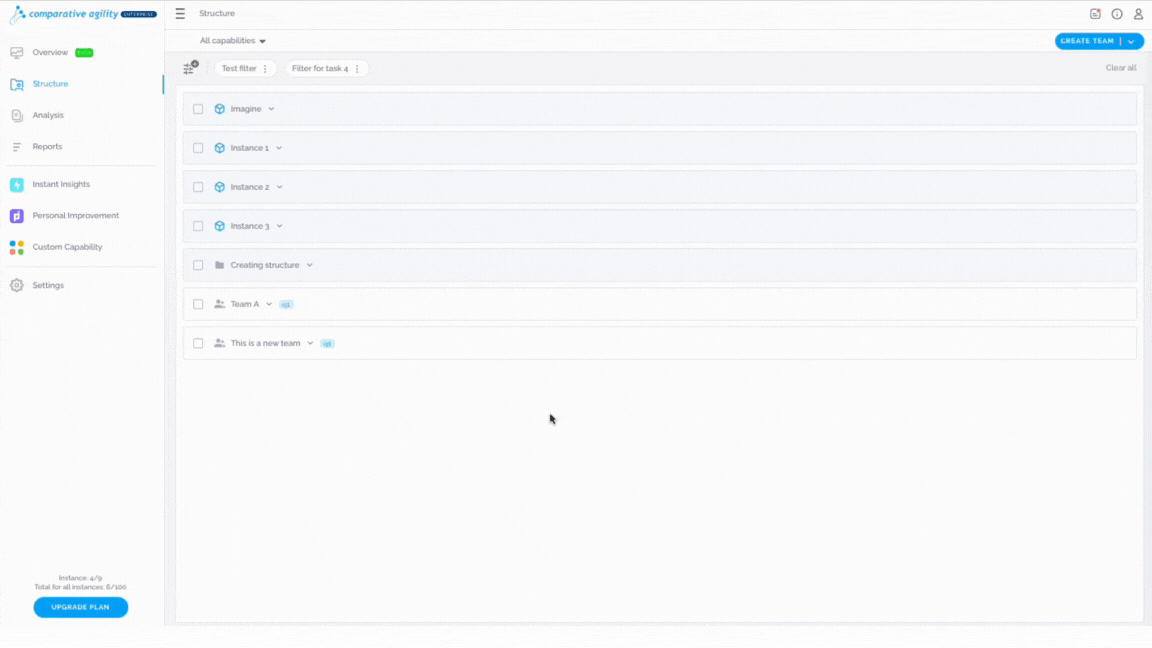The height and width of the screenshot is (648, 1152).
Task: Open Reports in sidebar
Action: pyautogui.click(x=47, y=147)
